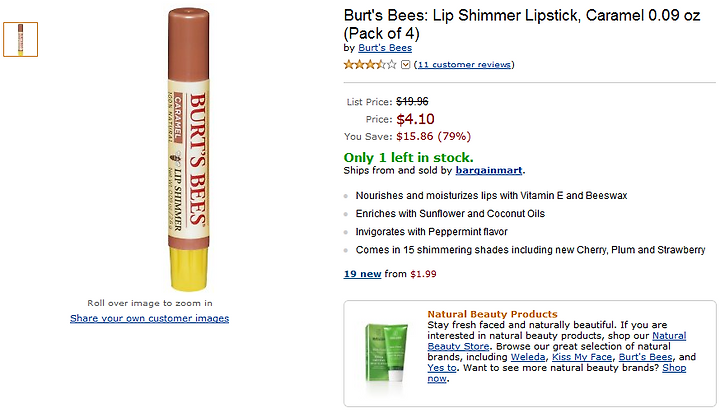The width and height of the screenshot is (720, 417).
Task: Click the star rating icon
Action: point(369,64)
